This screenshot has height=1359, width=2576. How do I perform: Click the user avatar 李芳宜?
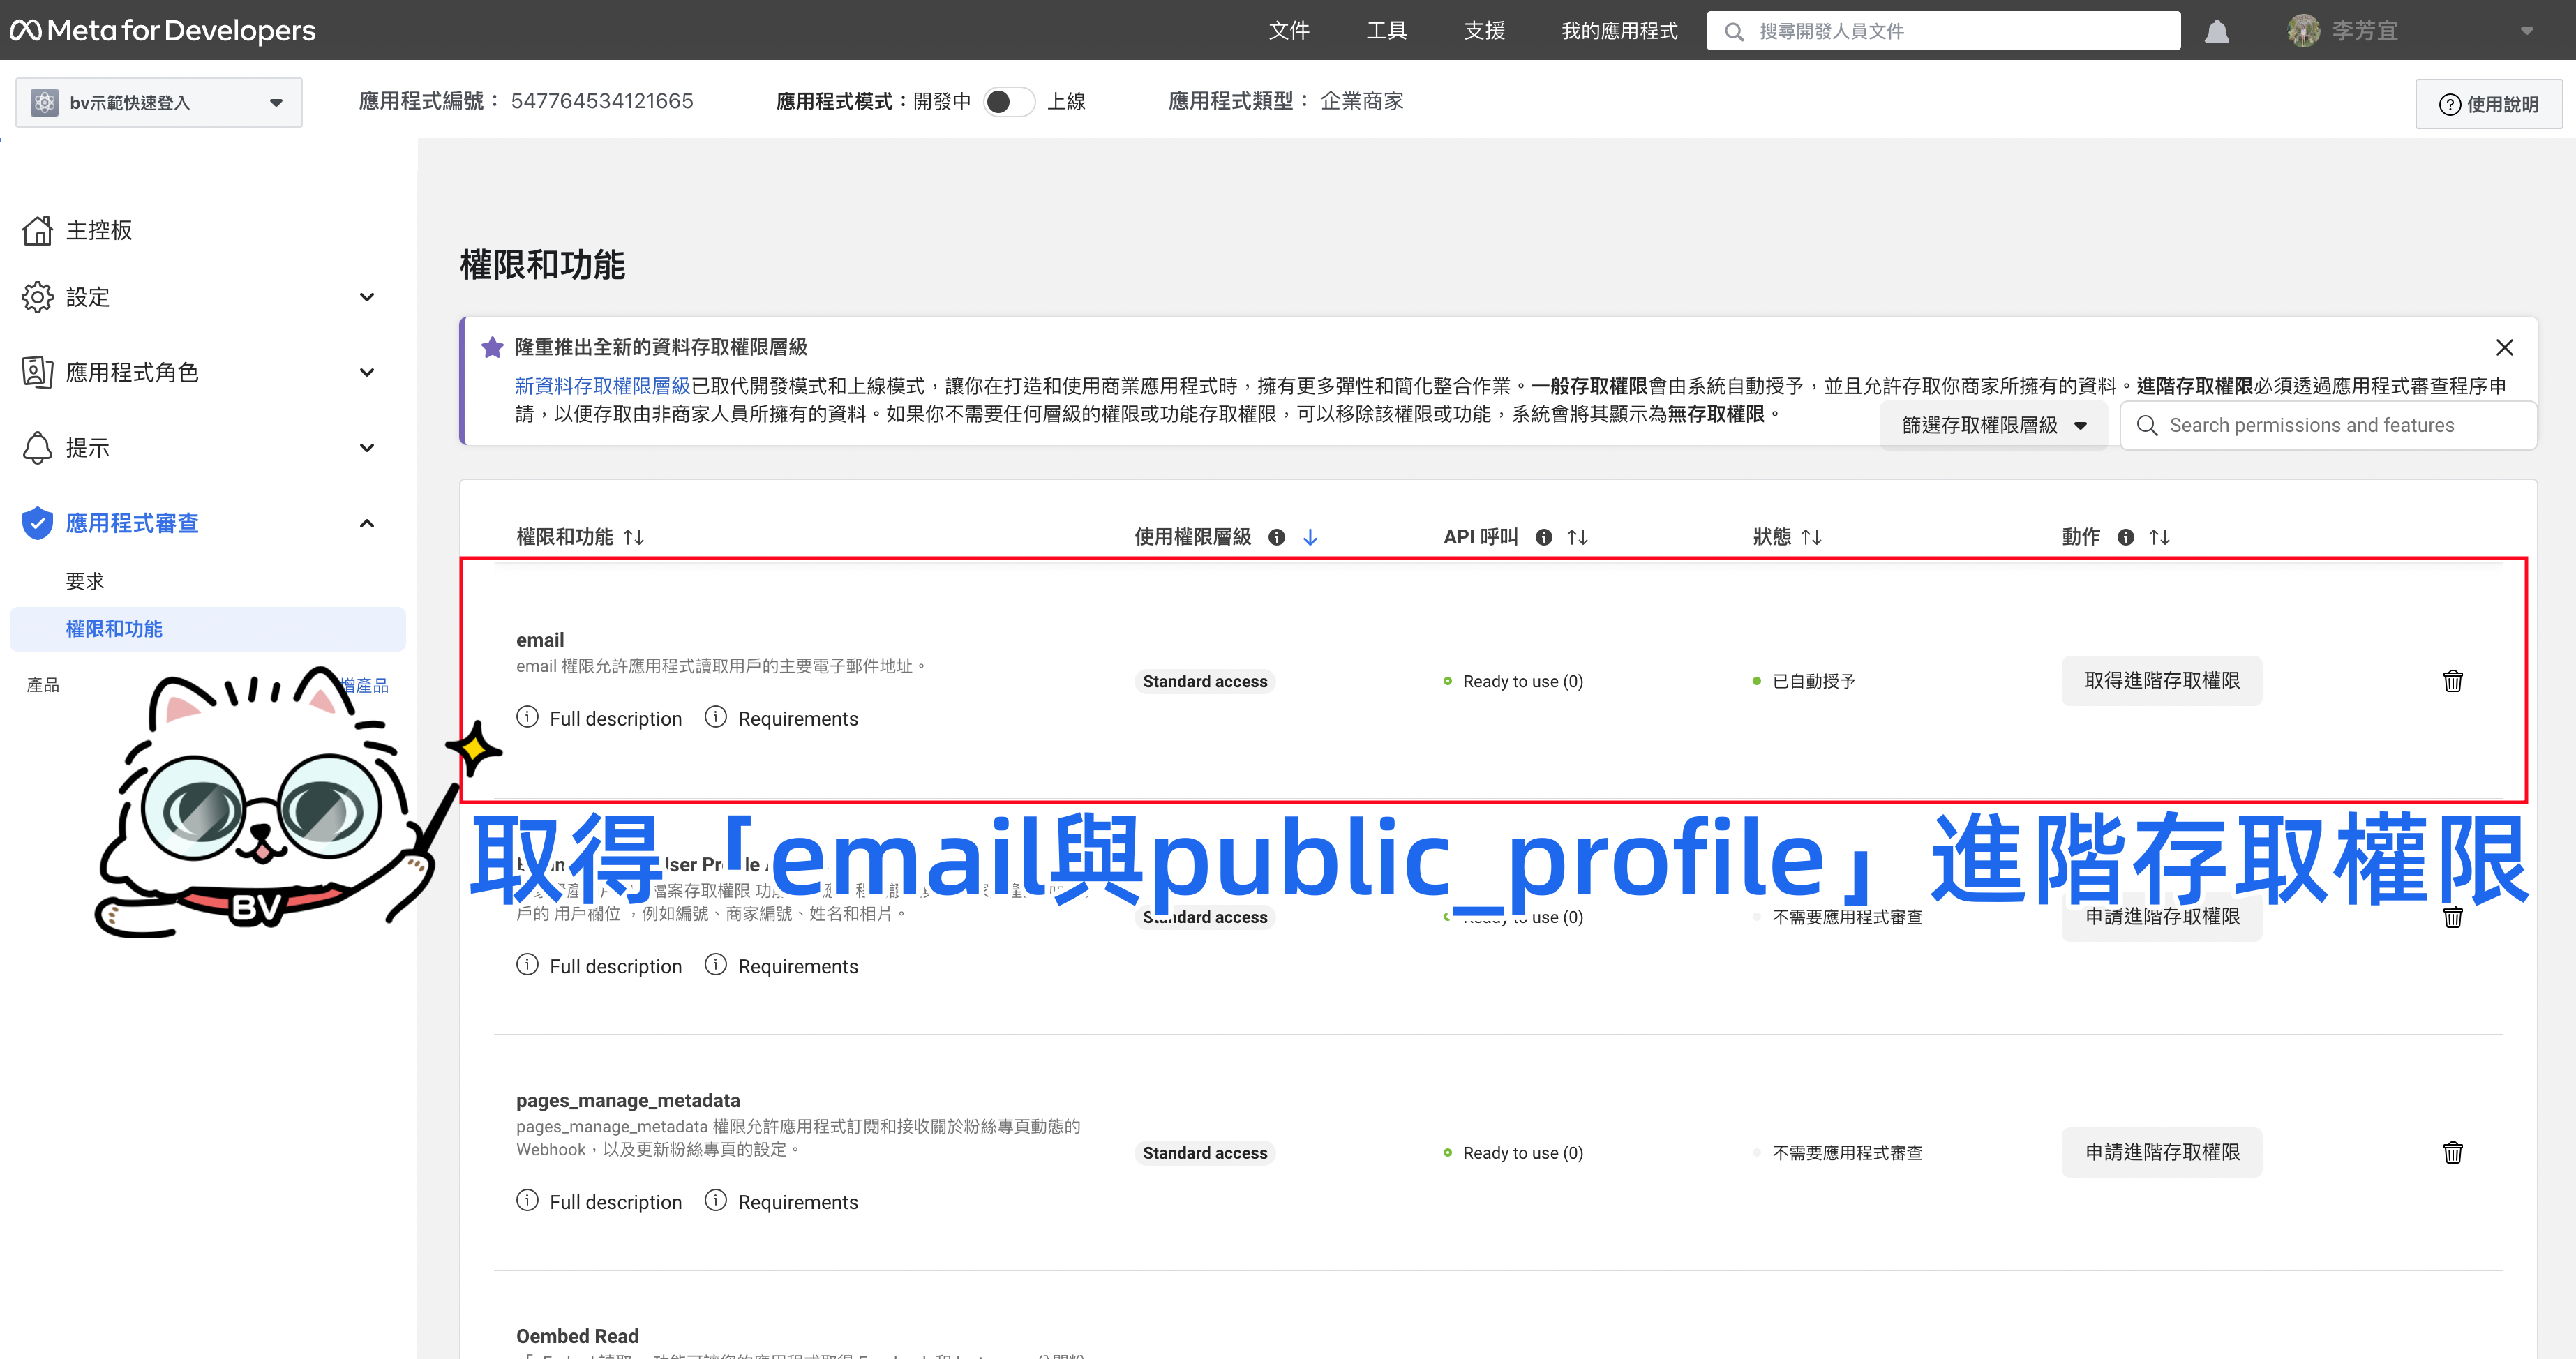2304,31
